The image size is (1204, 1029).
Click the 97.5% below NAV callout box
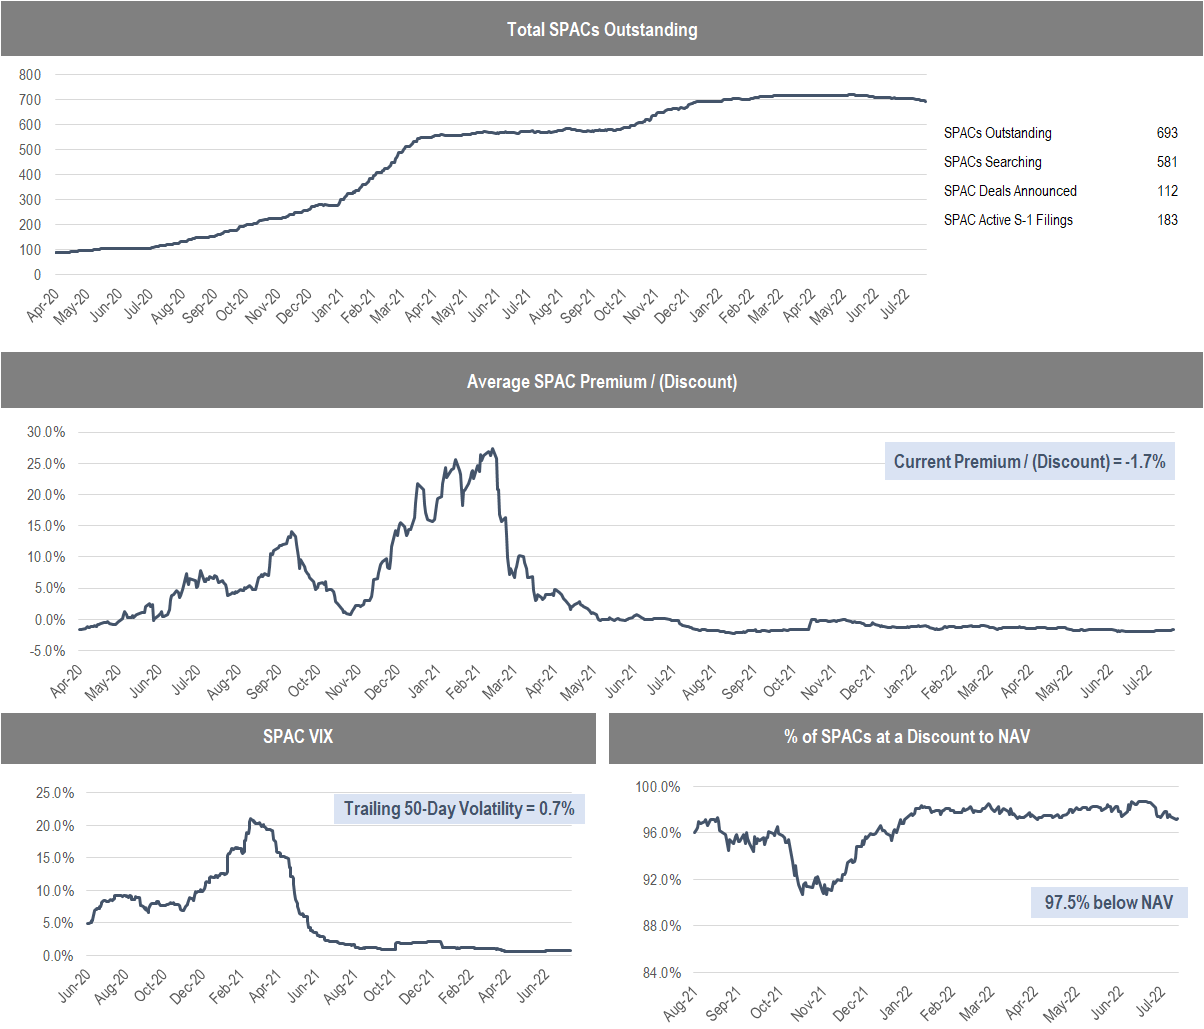click(x=1108, y=902)
